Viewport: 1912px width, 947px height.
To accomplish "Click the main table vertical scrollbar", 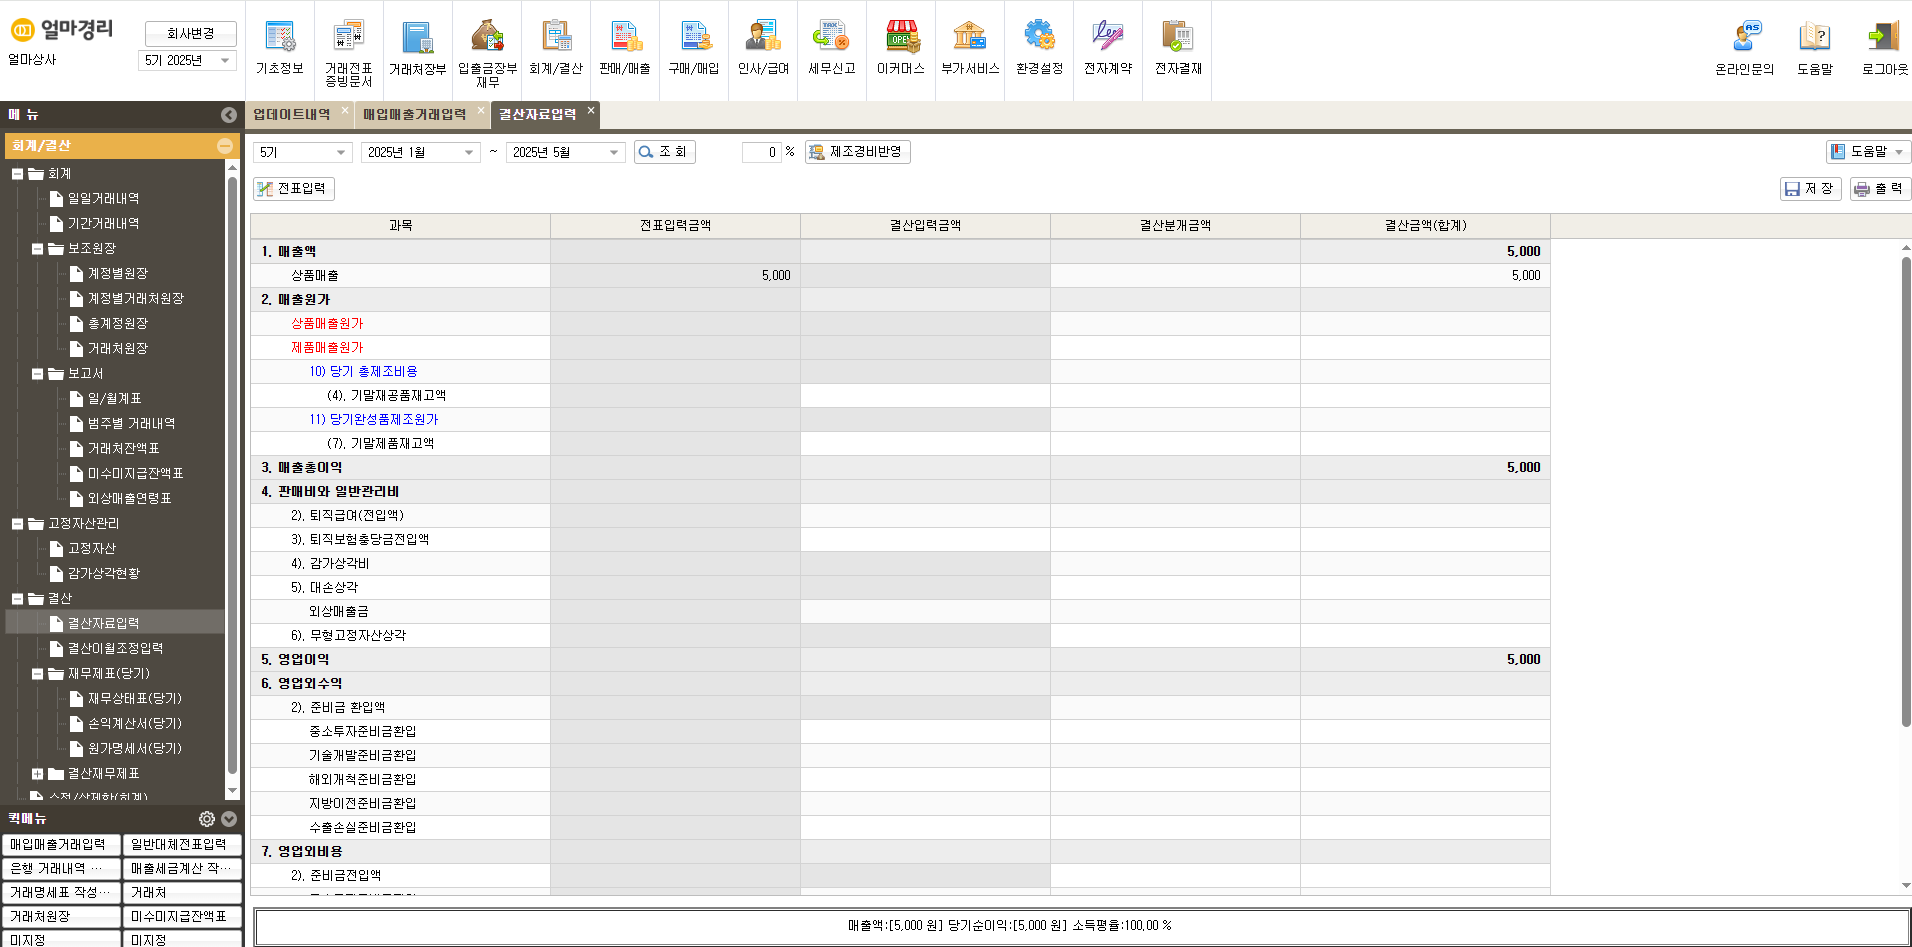I will coord(1906,490).
